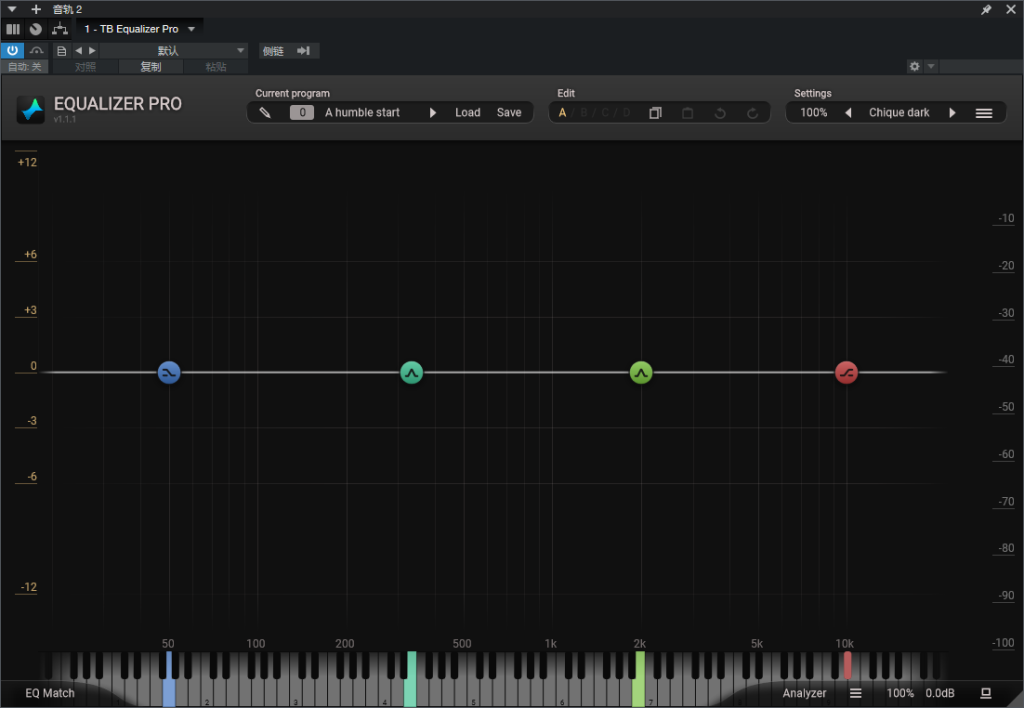
Task: Toggle the blue plugin power button
Action: pos(12,50)
